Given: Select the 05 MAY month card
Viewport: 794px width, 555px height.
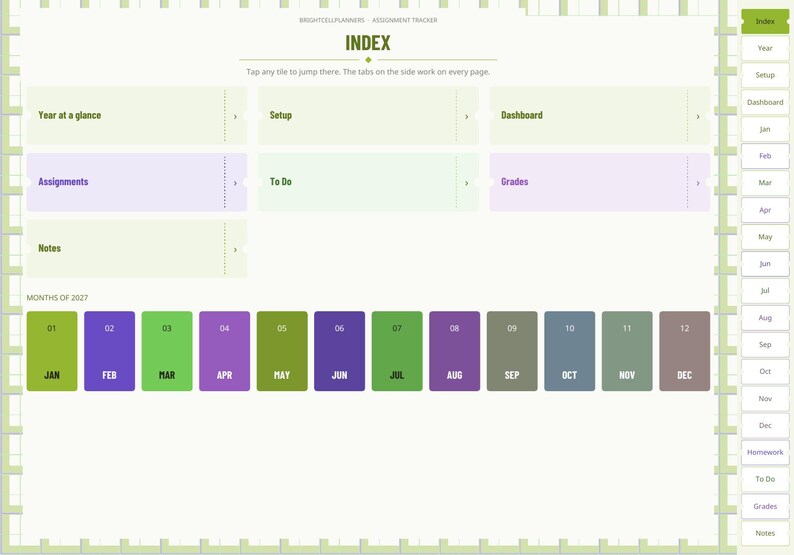Looking at the screenshot, I should pos(282,351).
